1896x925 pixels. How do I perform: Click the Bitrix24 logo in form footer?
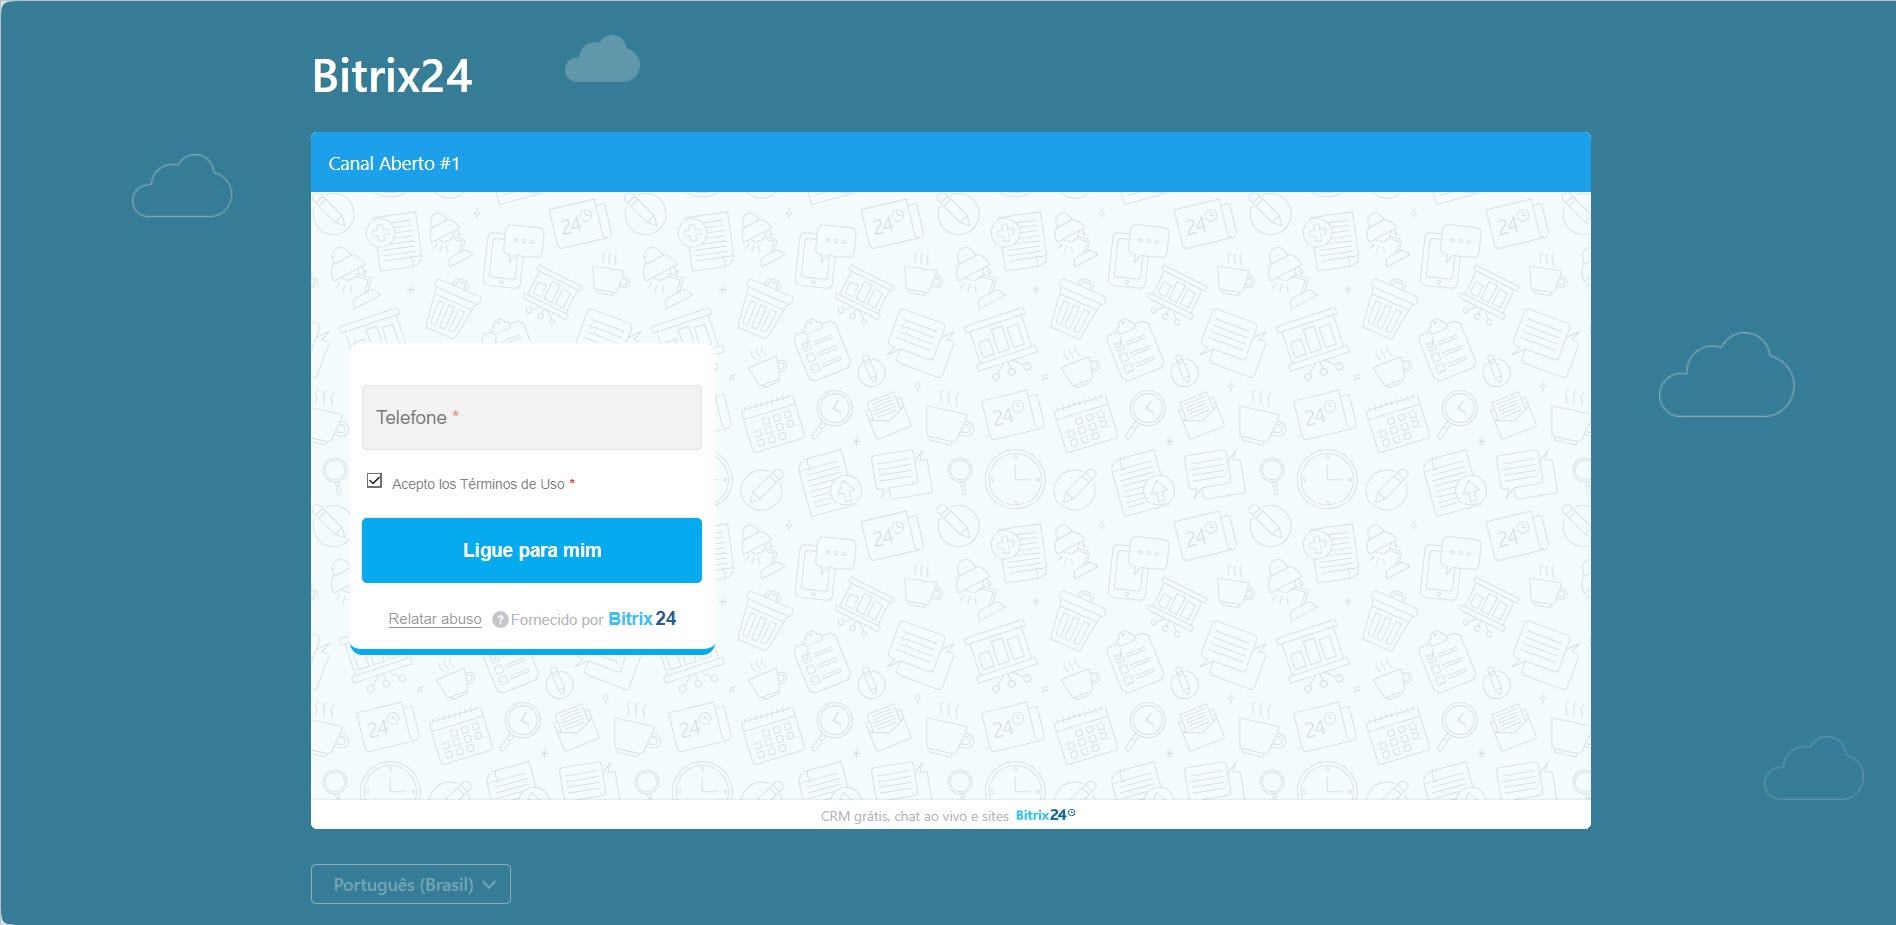(642, 619)
